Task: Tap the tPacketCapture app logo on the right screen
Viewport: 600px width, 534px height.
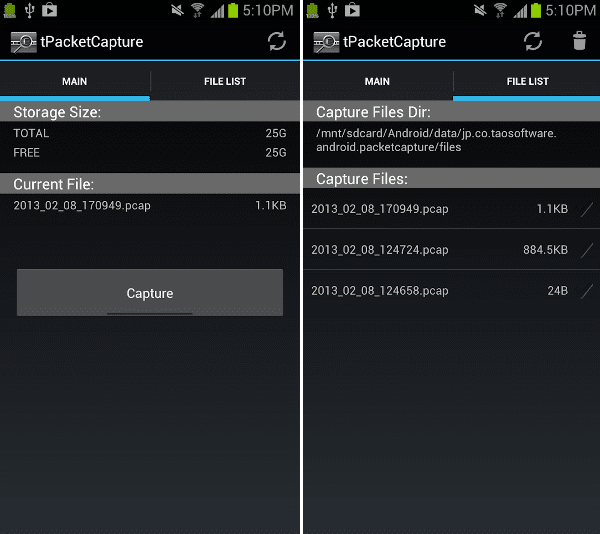Action: tap(326, 42)
